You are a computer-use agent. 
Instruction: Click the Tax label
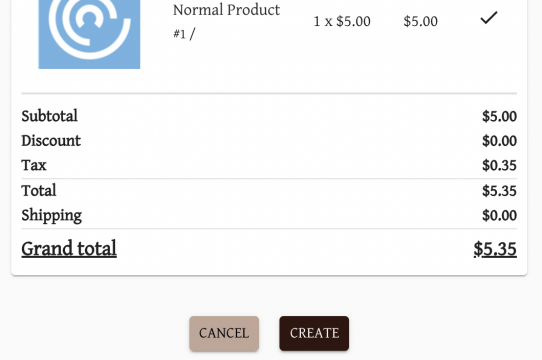[x=34, y=165]
